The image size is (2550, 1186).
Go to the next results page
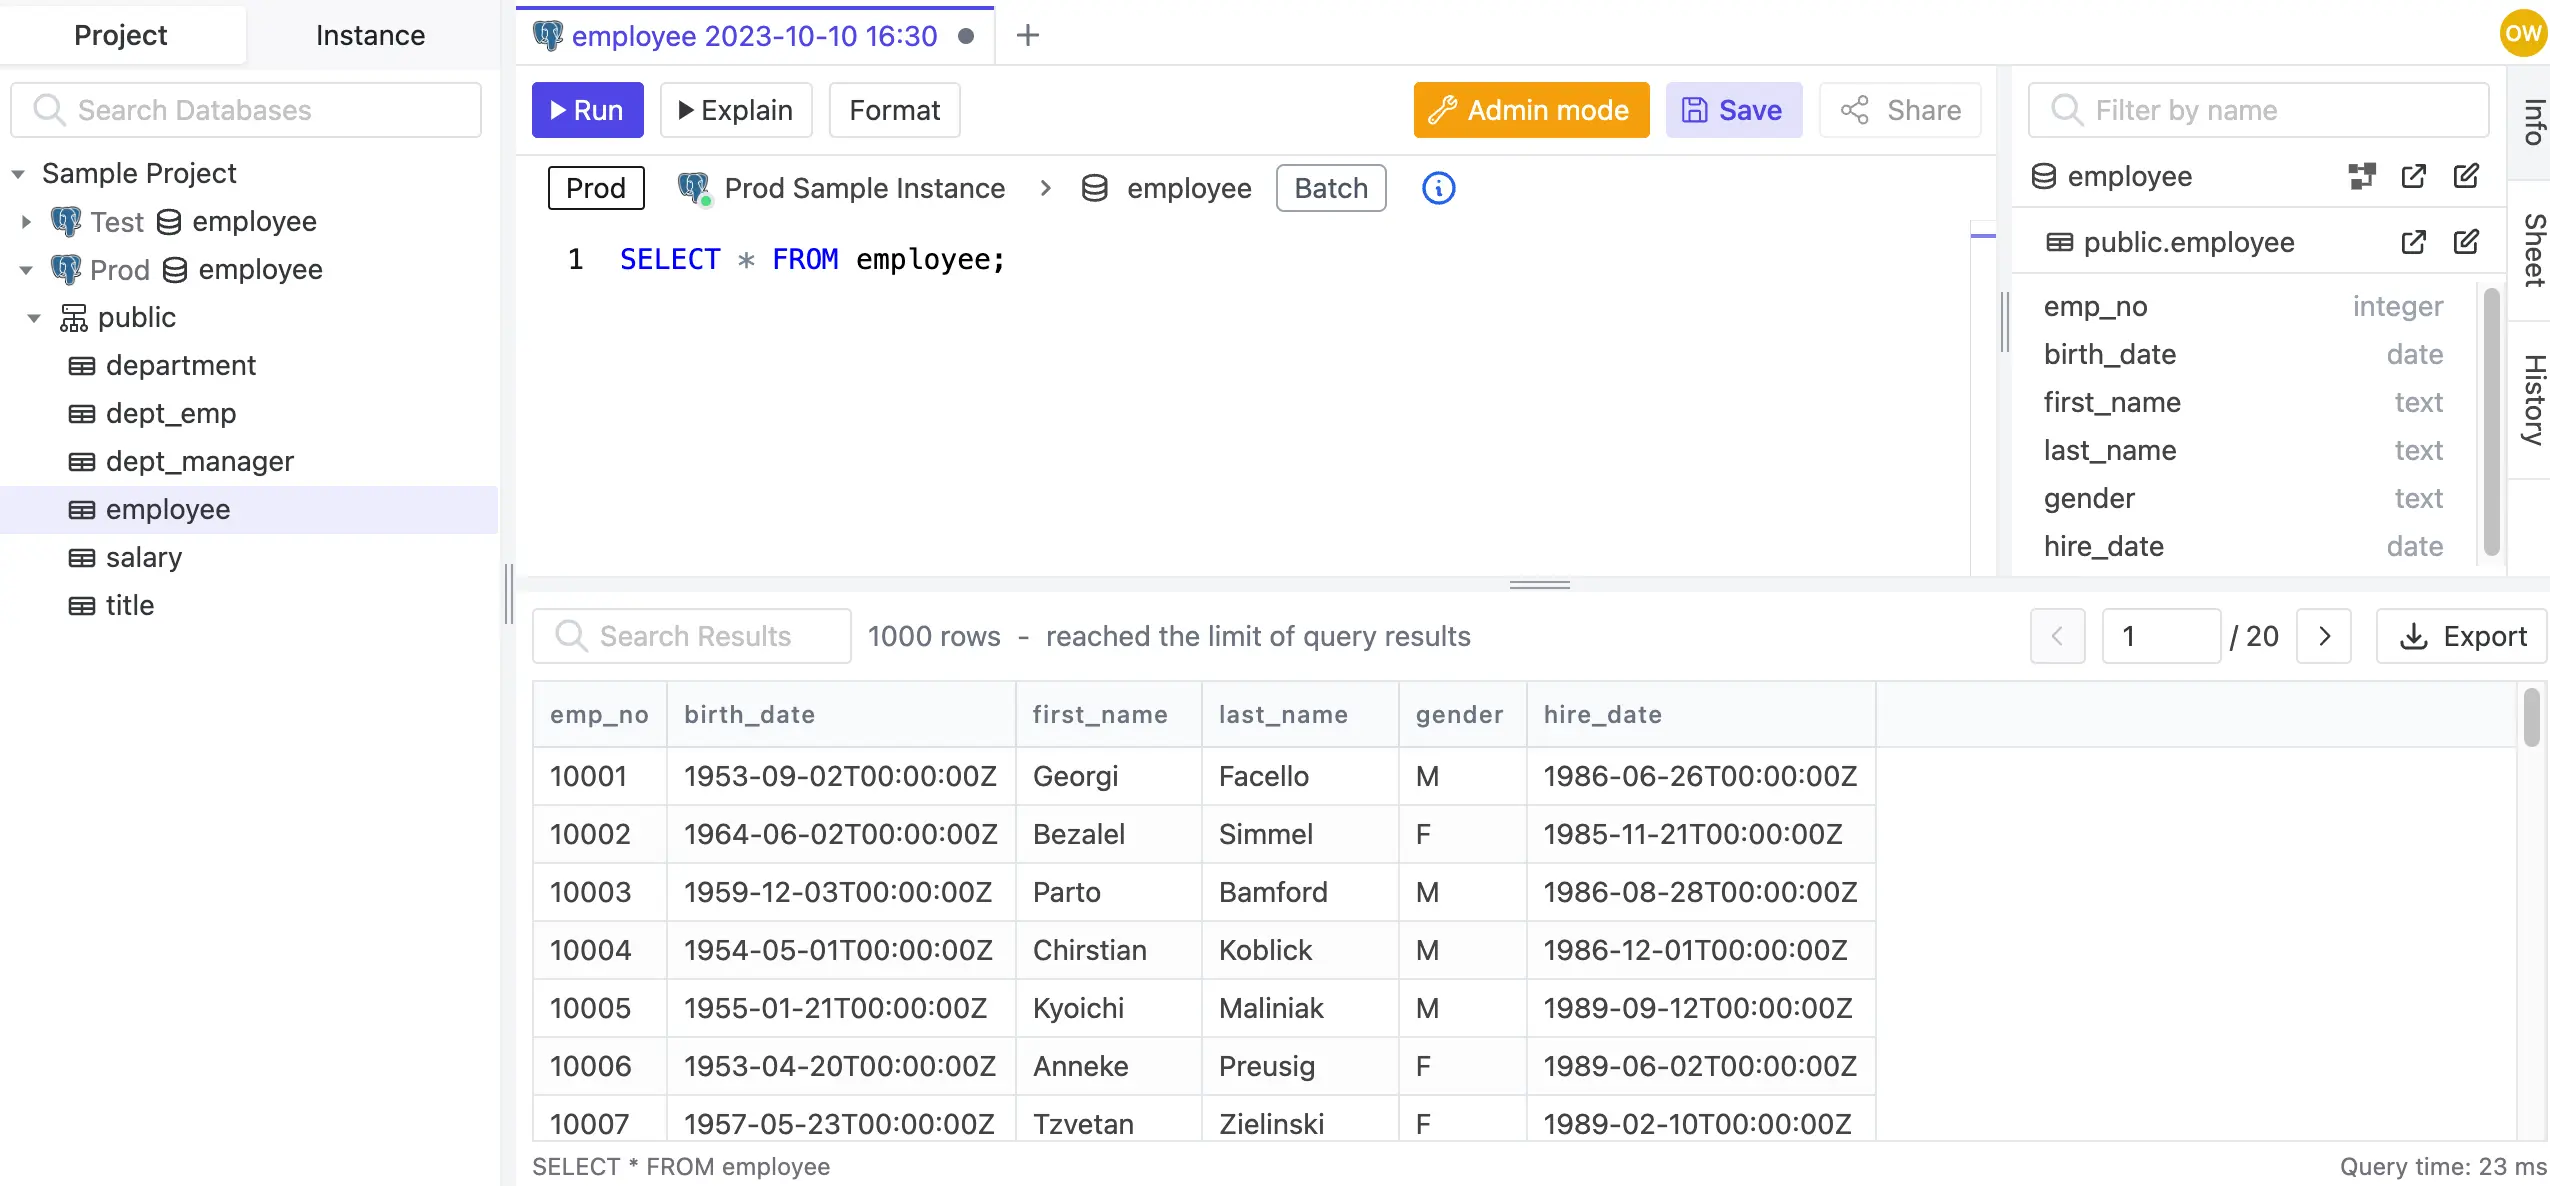[x=2324, y=636]
